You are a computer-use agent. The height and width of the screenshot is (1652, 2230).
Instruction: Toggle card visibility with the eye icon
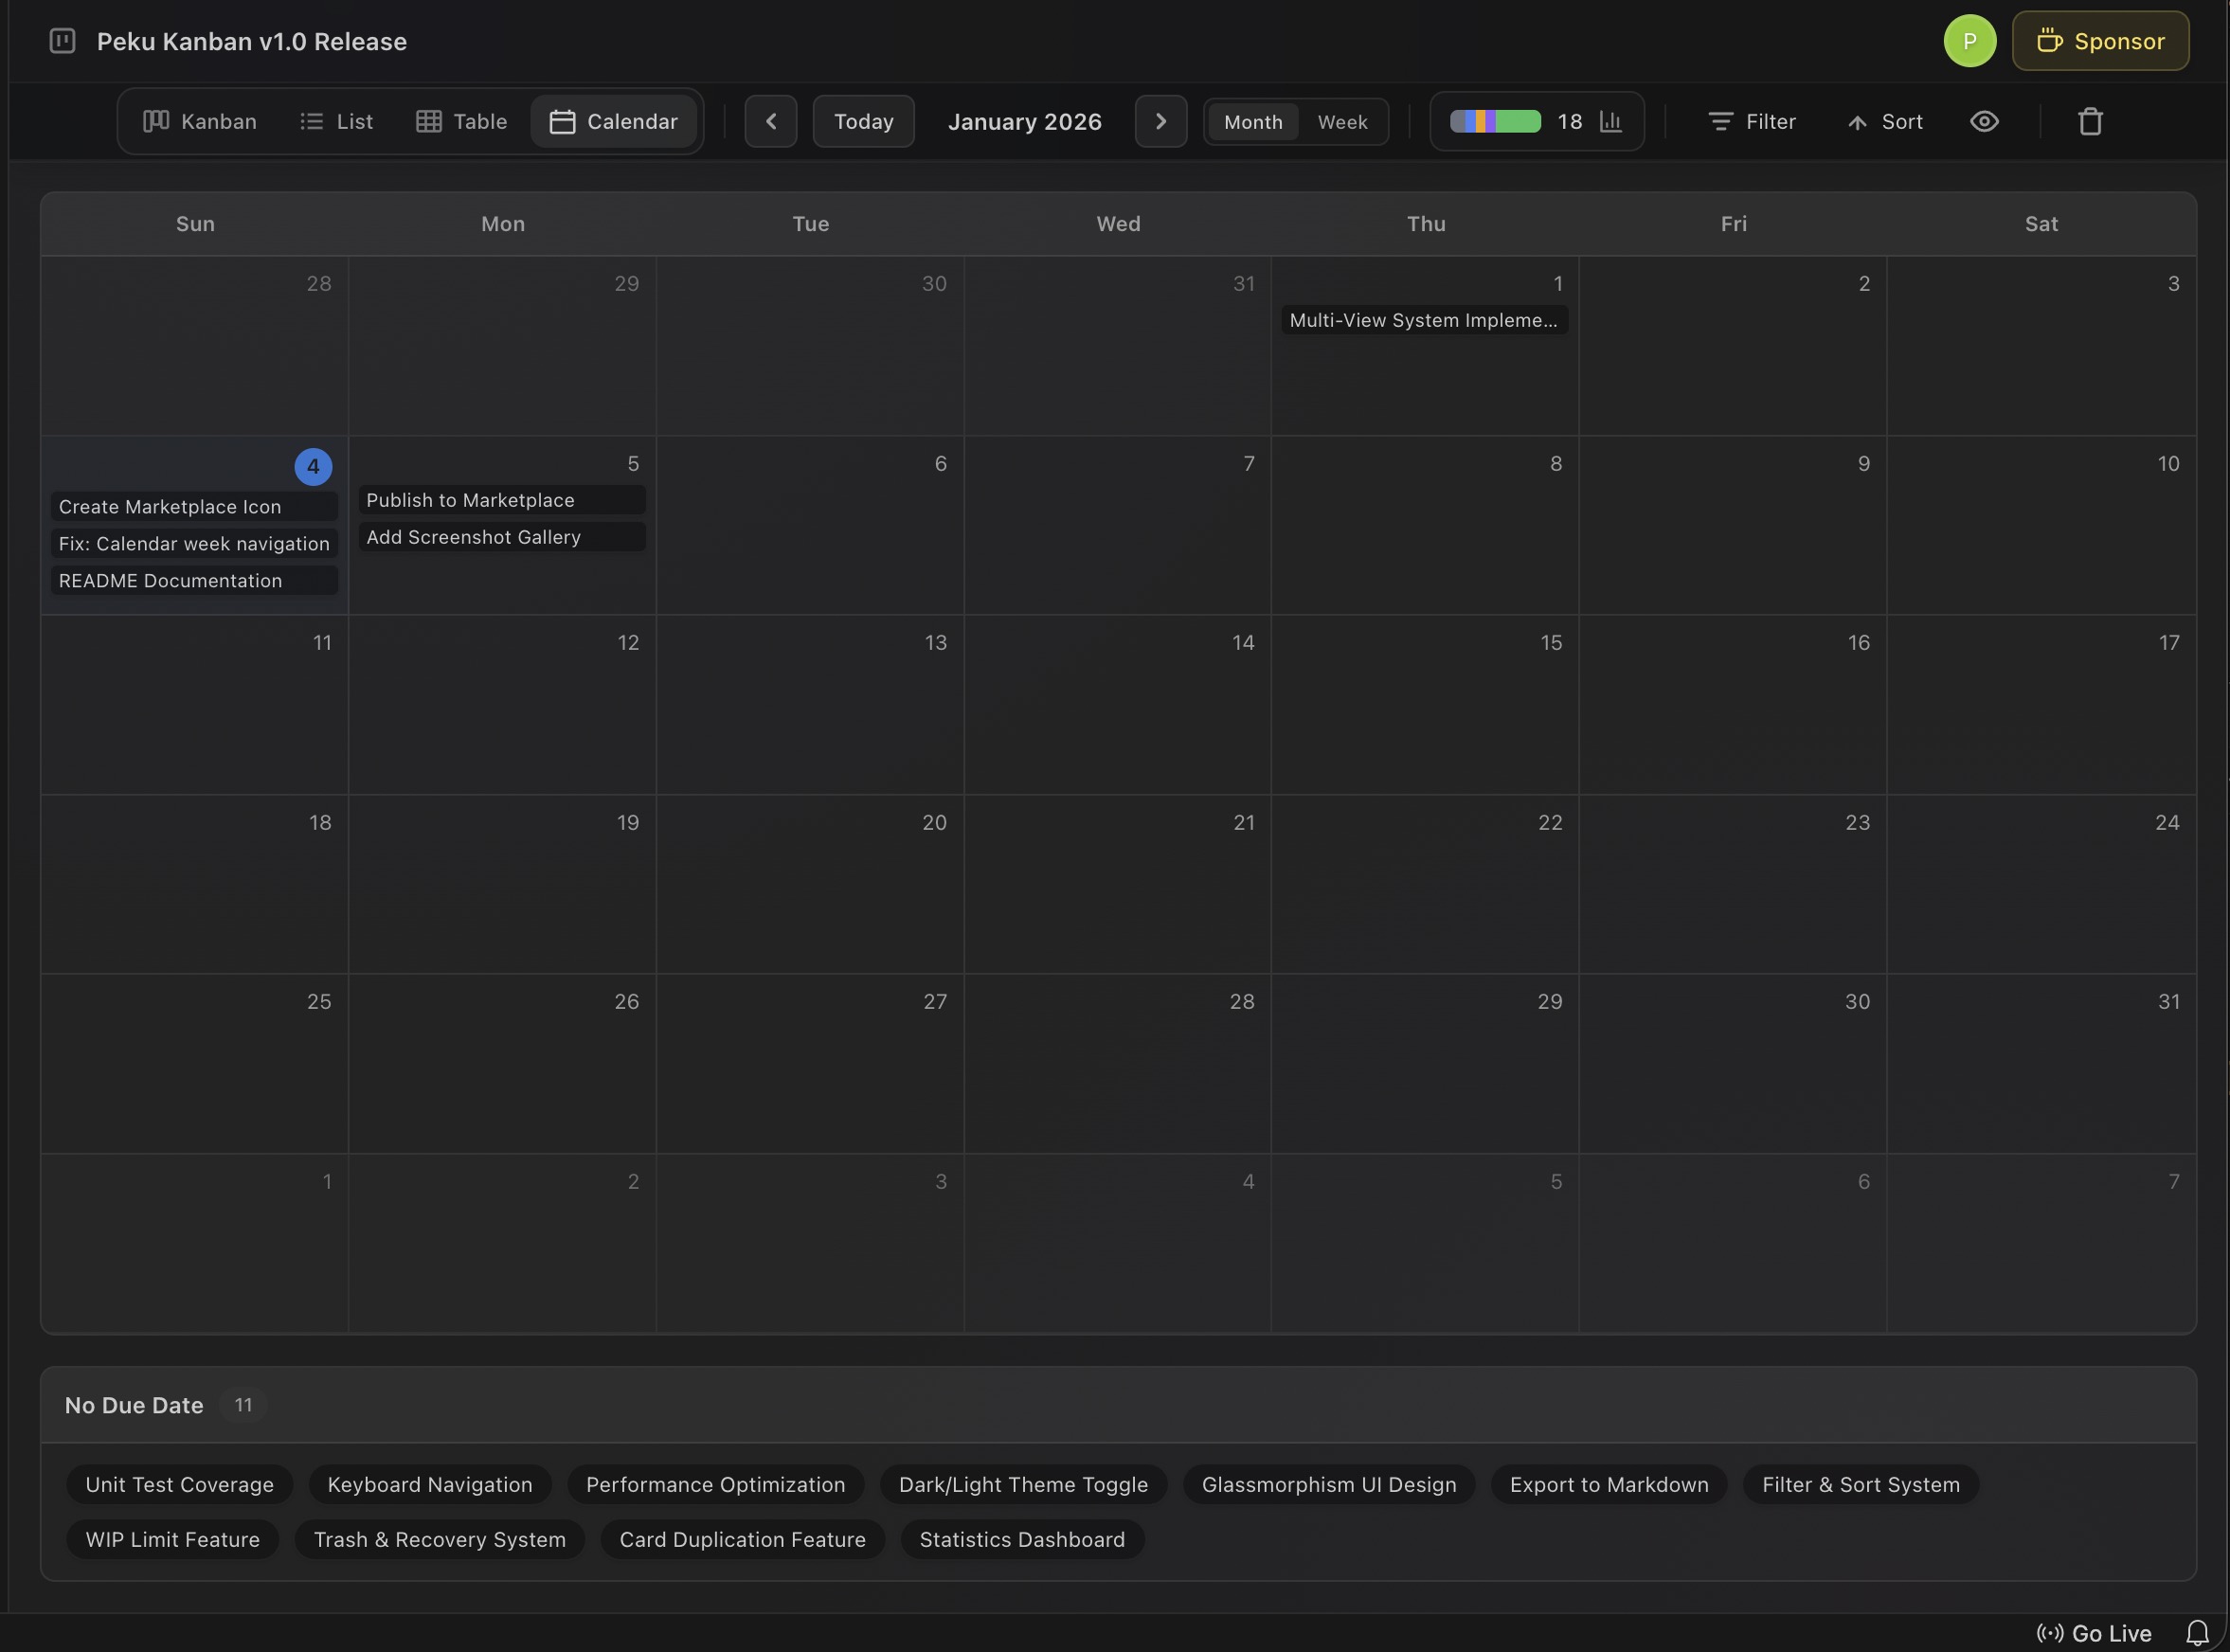(x=1985, y=121)
